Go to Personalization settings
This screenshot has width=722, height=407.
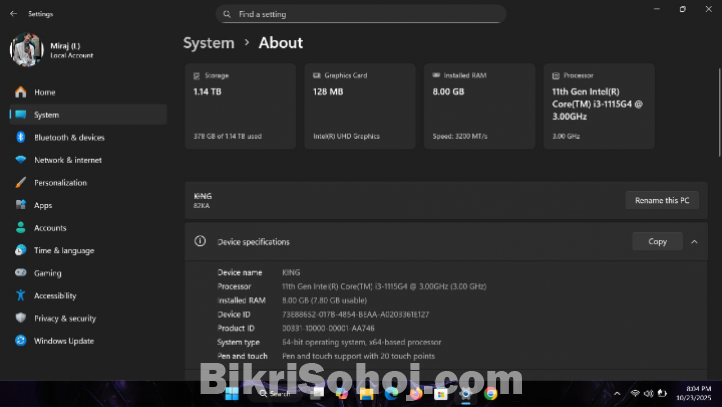point(88,182)
